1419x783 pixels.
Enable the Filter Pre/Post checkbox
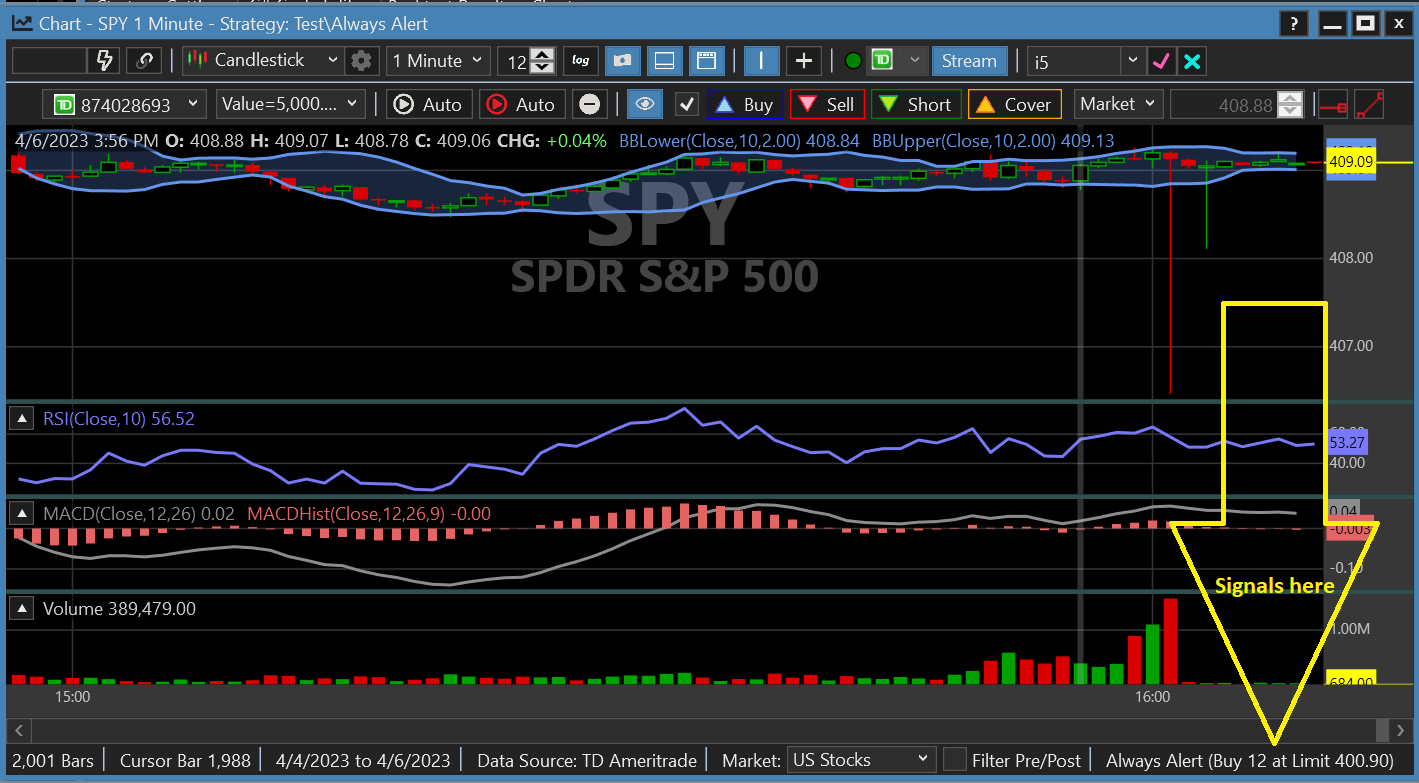pos(955,760)
